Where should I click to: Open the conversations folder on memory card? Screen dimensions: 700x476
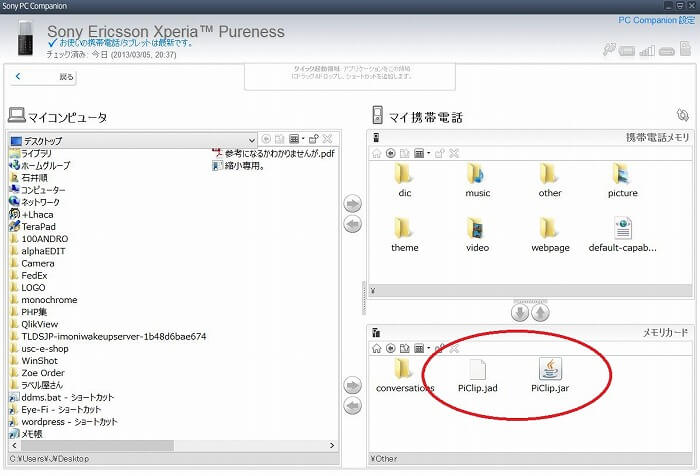coord(405,374)
